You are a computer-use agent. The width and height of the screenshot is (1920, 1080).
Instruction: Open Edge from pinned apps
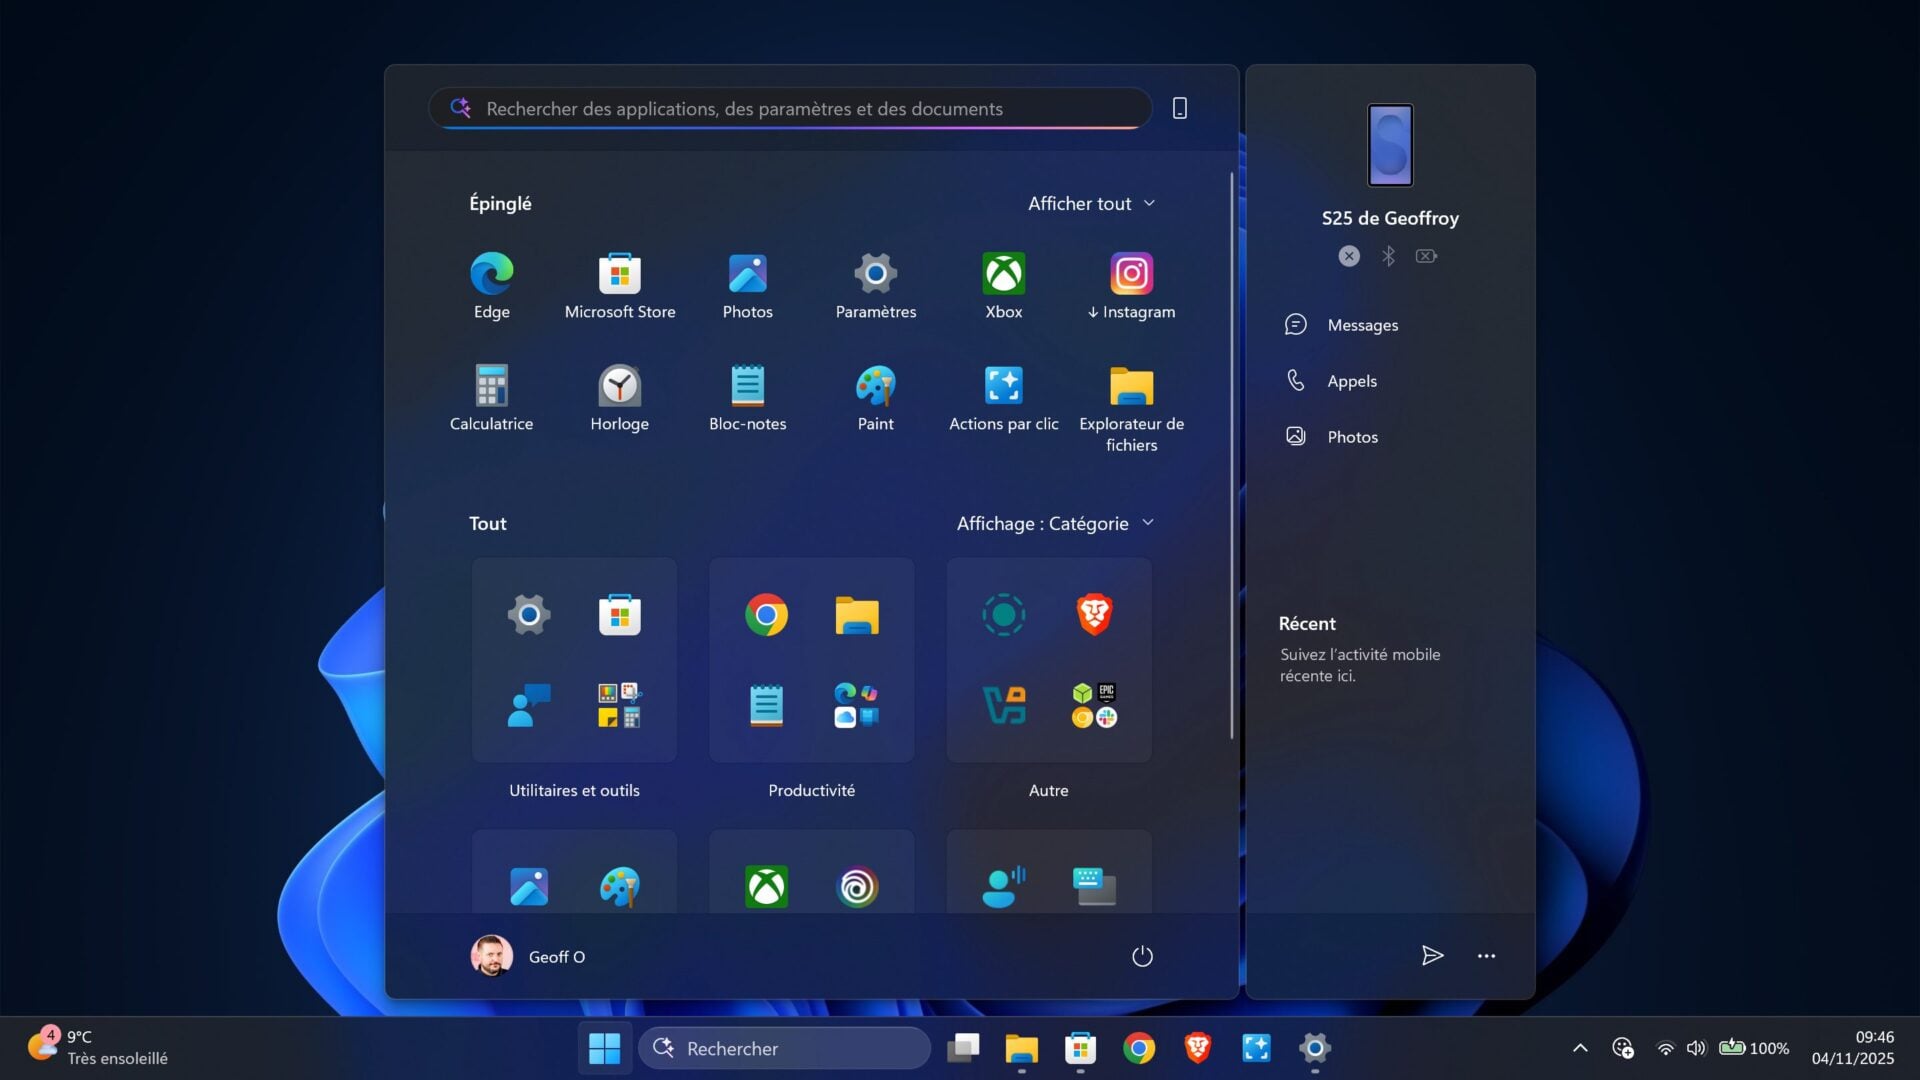[x=491, y=285]
